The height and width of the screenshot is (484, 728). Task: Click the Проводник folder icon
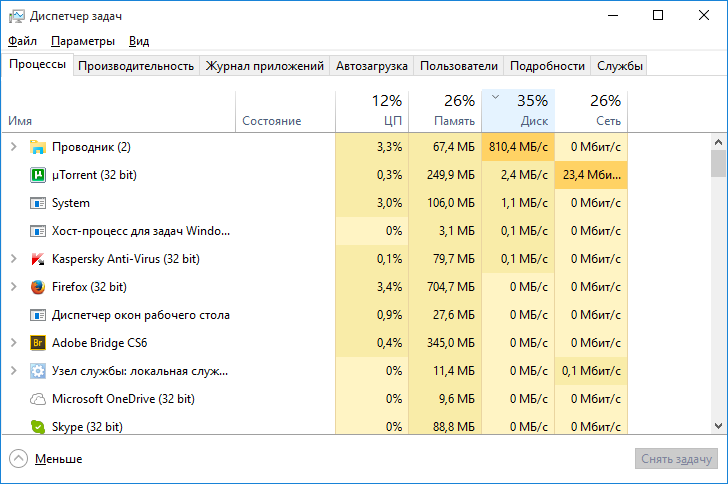coord(38,147)
